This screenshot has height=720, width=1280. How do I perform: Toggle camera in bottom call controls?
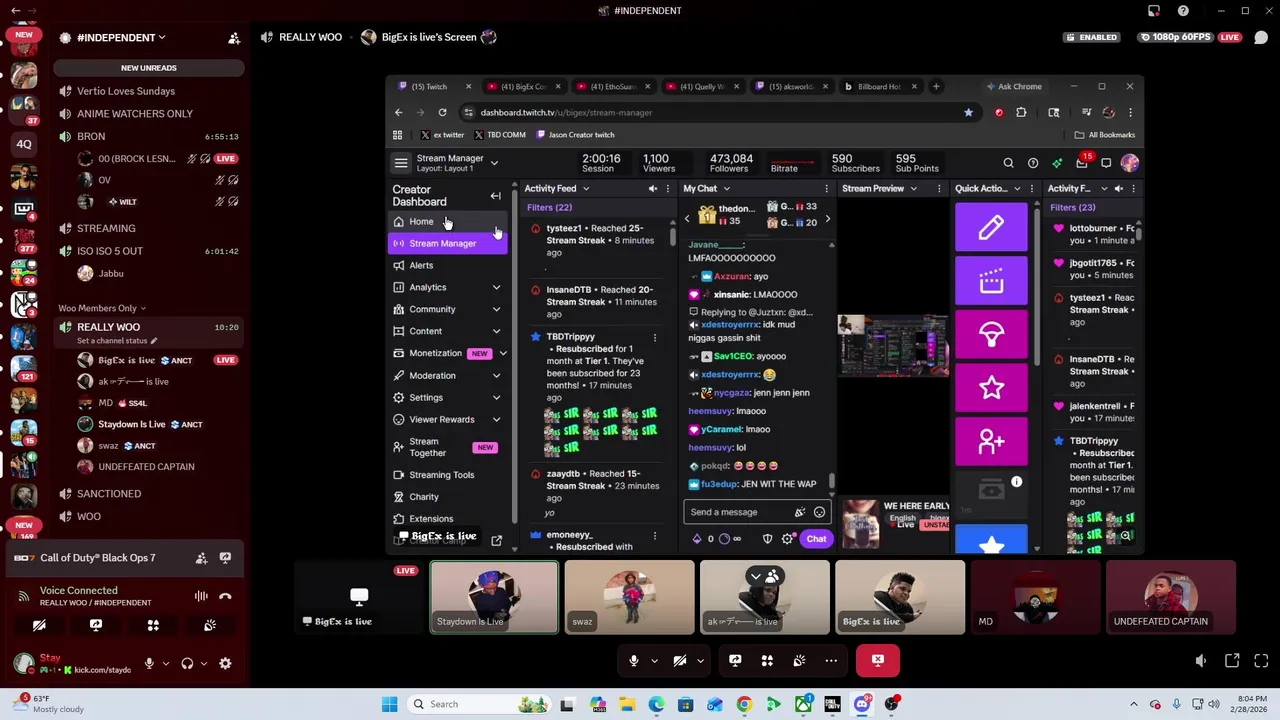pyautogui.click(x=680, y=660)
